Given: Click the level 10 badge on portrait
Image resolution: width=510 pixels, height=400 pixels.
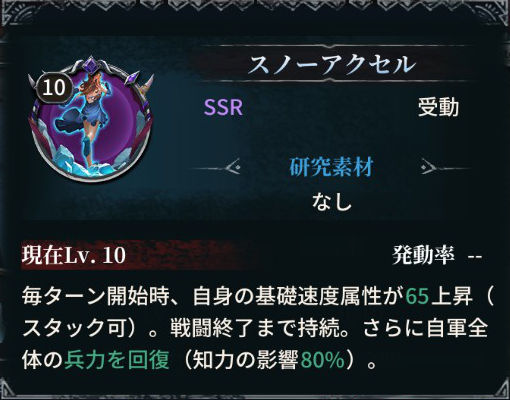Looking at the screenshot, I should pyautogui.click(x=54, y=88).
